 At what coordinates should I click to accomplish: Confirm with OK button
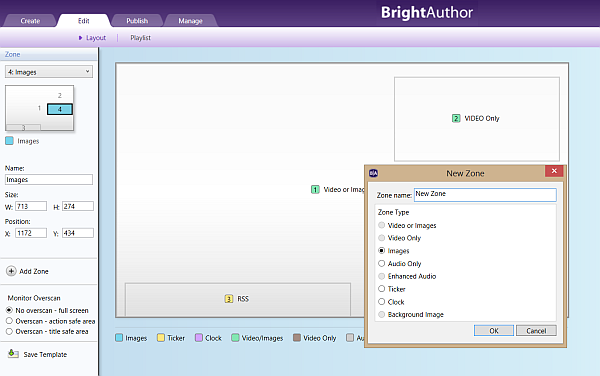(494, 330)
